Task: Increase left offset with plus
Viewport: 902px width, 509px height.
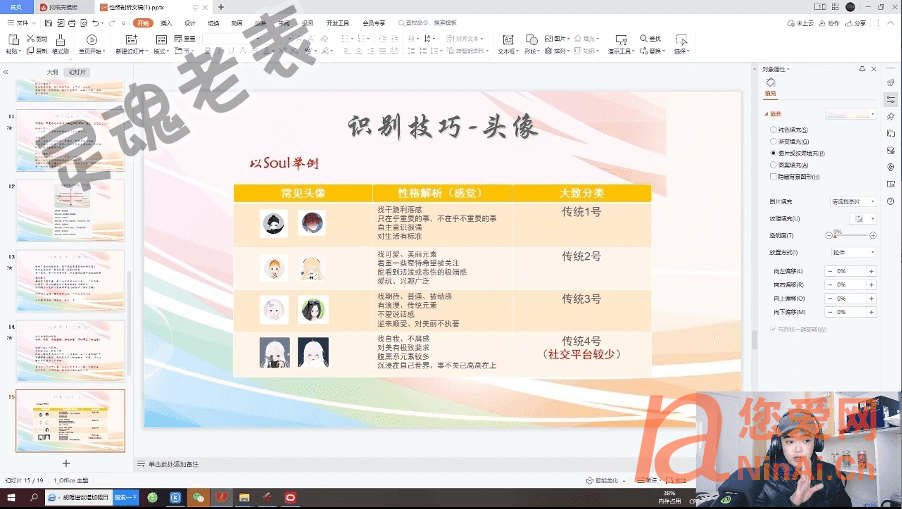Action: (871, 271)
